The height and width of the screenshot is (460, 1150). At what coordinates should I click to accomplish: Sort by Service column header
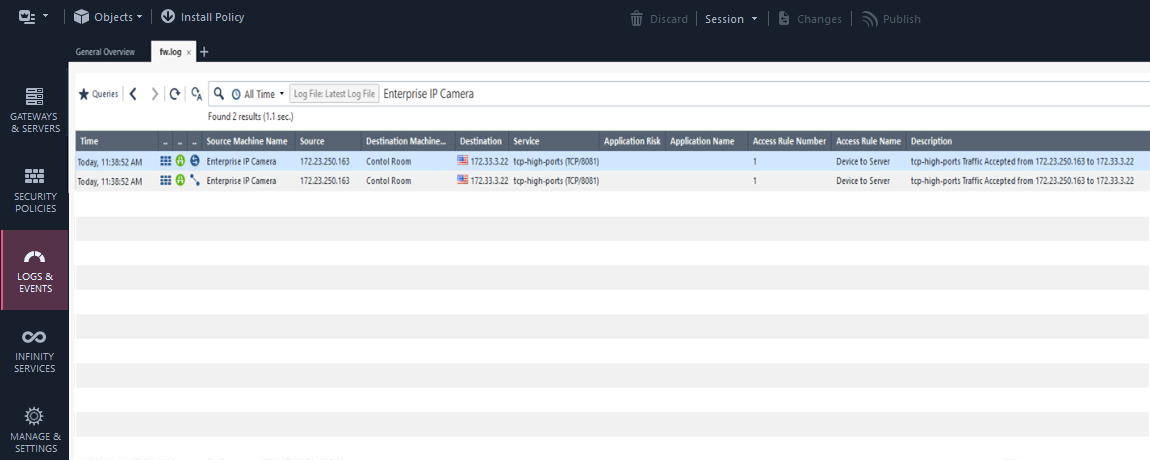[555, 141]
